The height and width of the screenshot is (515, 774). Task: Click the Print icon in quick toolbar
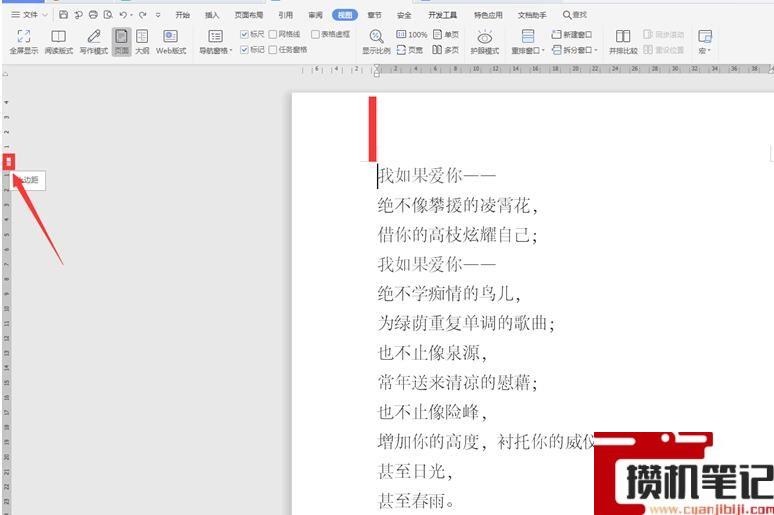click(x=93, y=15)
